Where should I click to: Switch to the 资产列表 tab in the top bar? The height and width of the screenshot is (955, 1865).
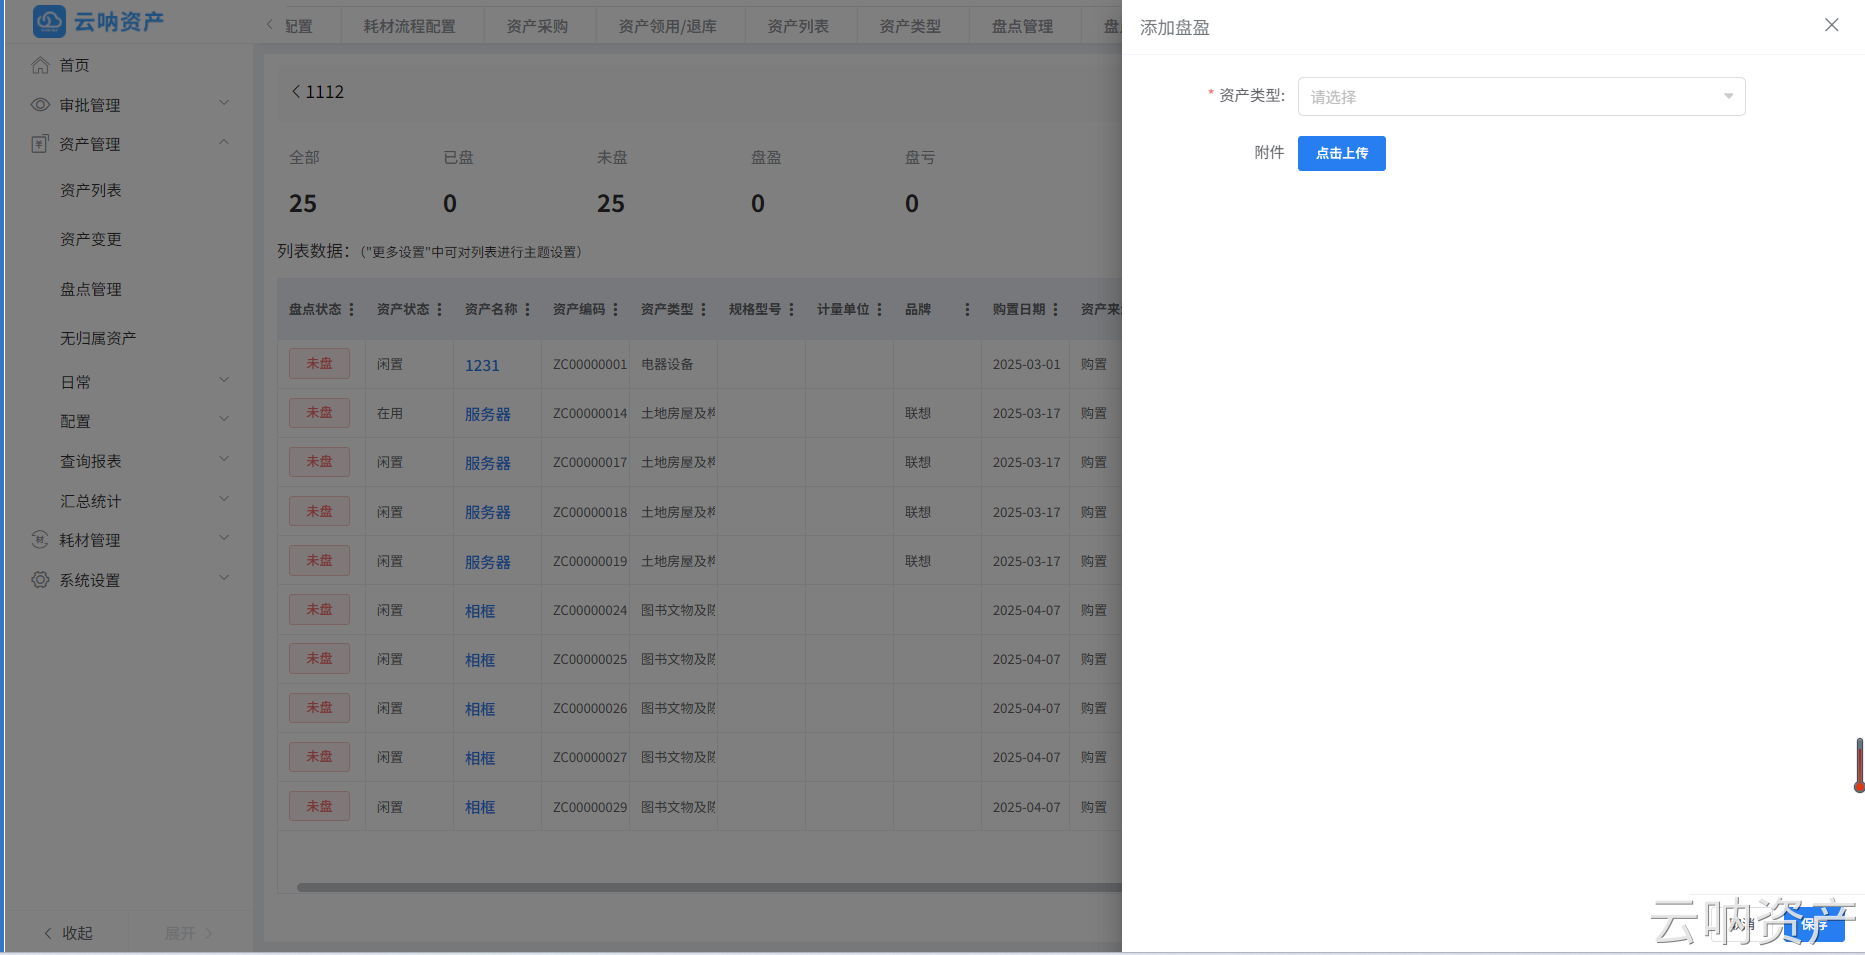(x=799, y=26)
